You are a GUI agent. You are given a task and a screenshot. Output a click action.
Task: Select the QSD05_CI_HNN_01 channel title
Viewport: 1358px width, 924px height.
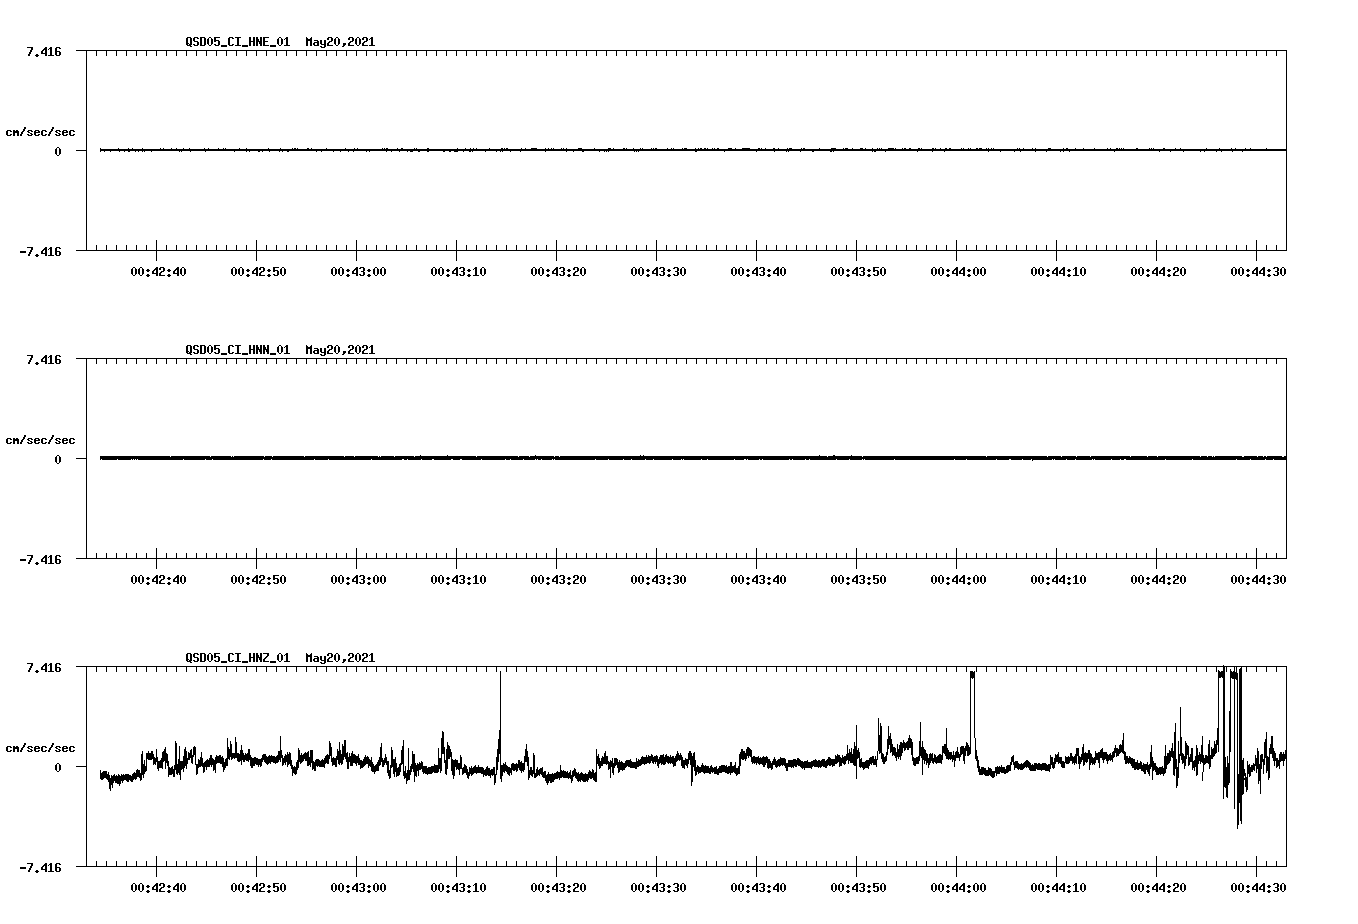(x=237, y=350)
